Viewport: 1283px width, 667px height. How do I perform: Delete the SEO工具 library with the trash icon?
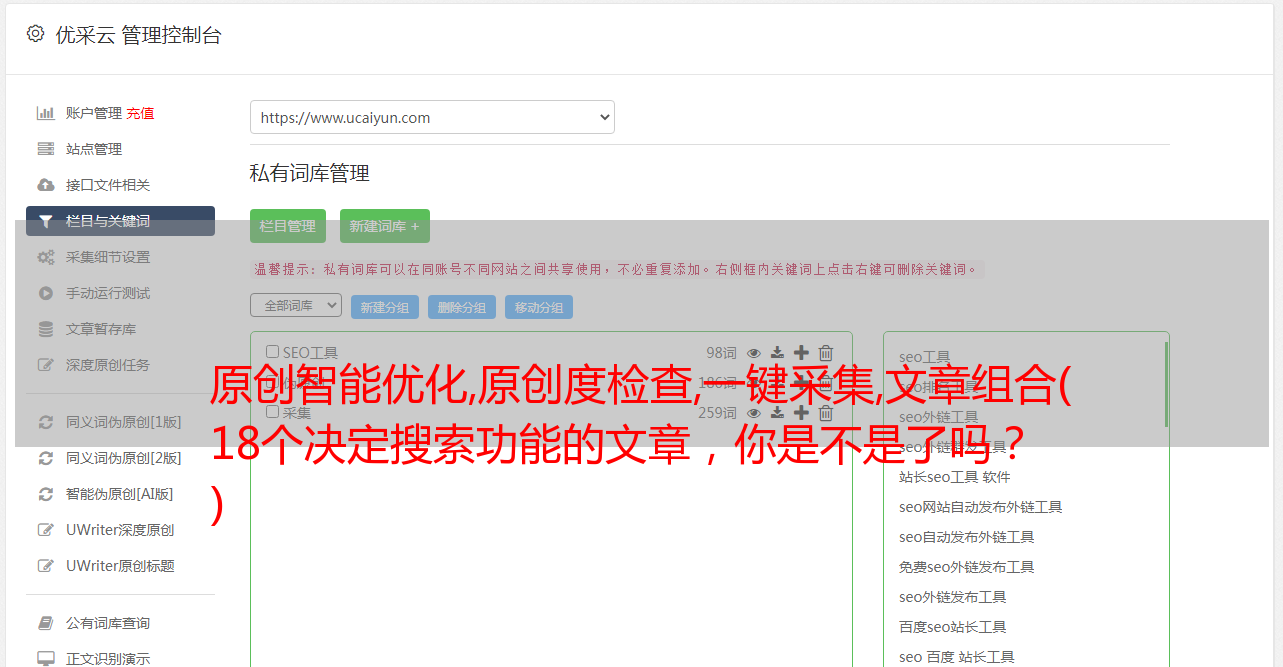click(x=826, y=352)
